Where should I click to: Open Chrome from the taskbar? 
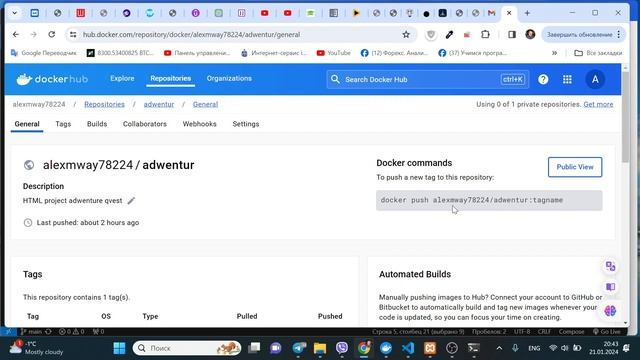[364, 348]
